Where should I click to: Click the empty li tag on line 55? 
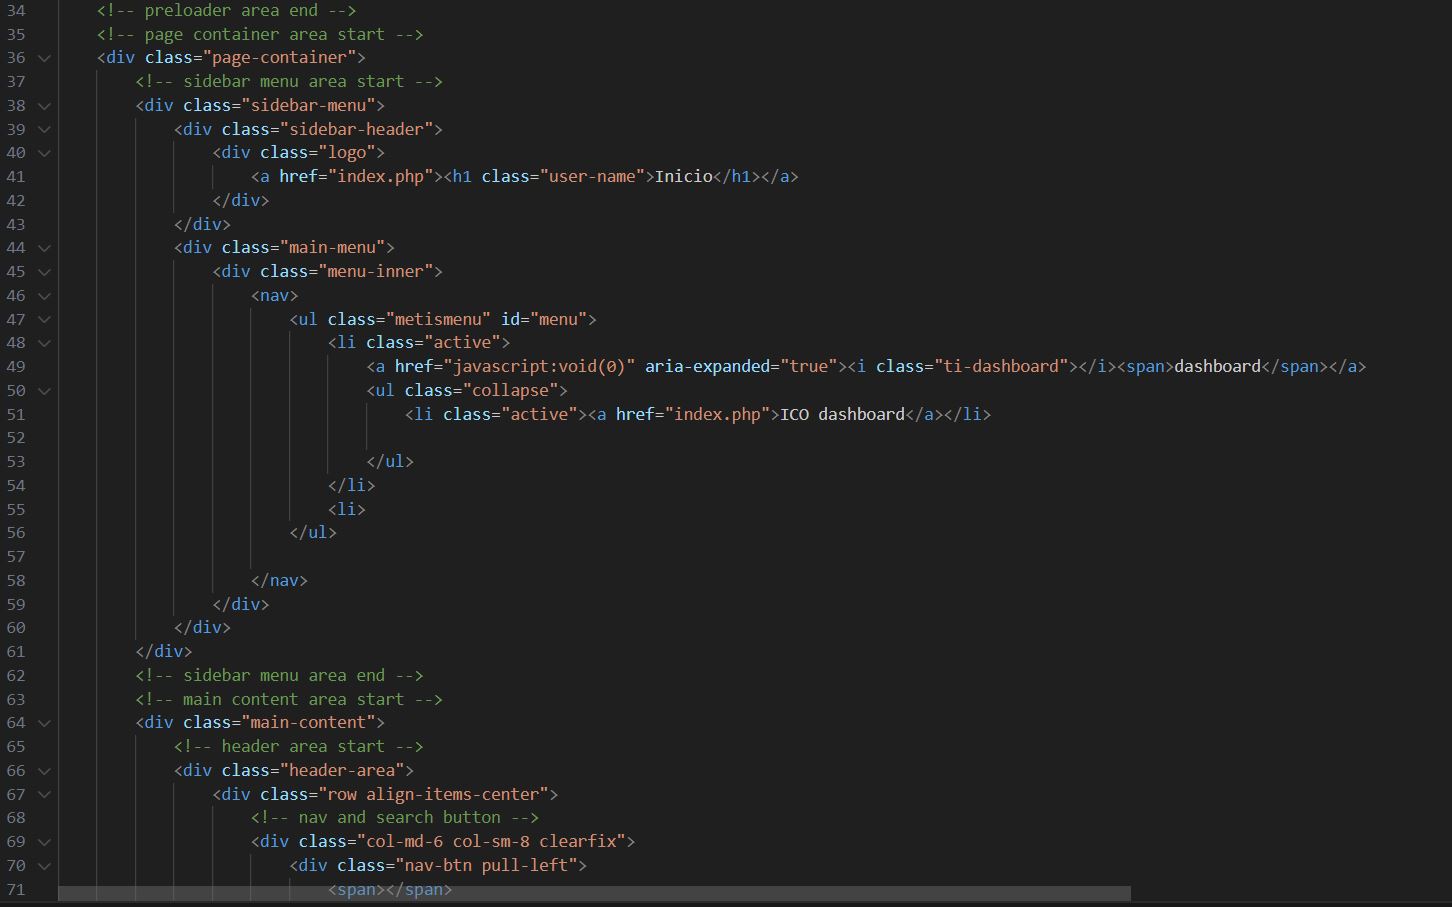pyautogui.click(x=347, y=509)
